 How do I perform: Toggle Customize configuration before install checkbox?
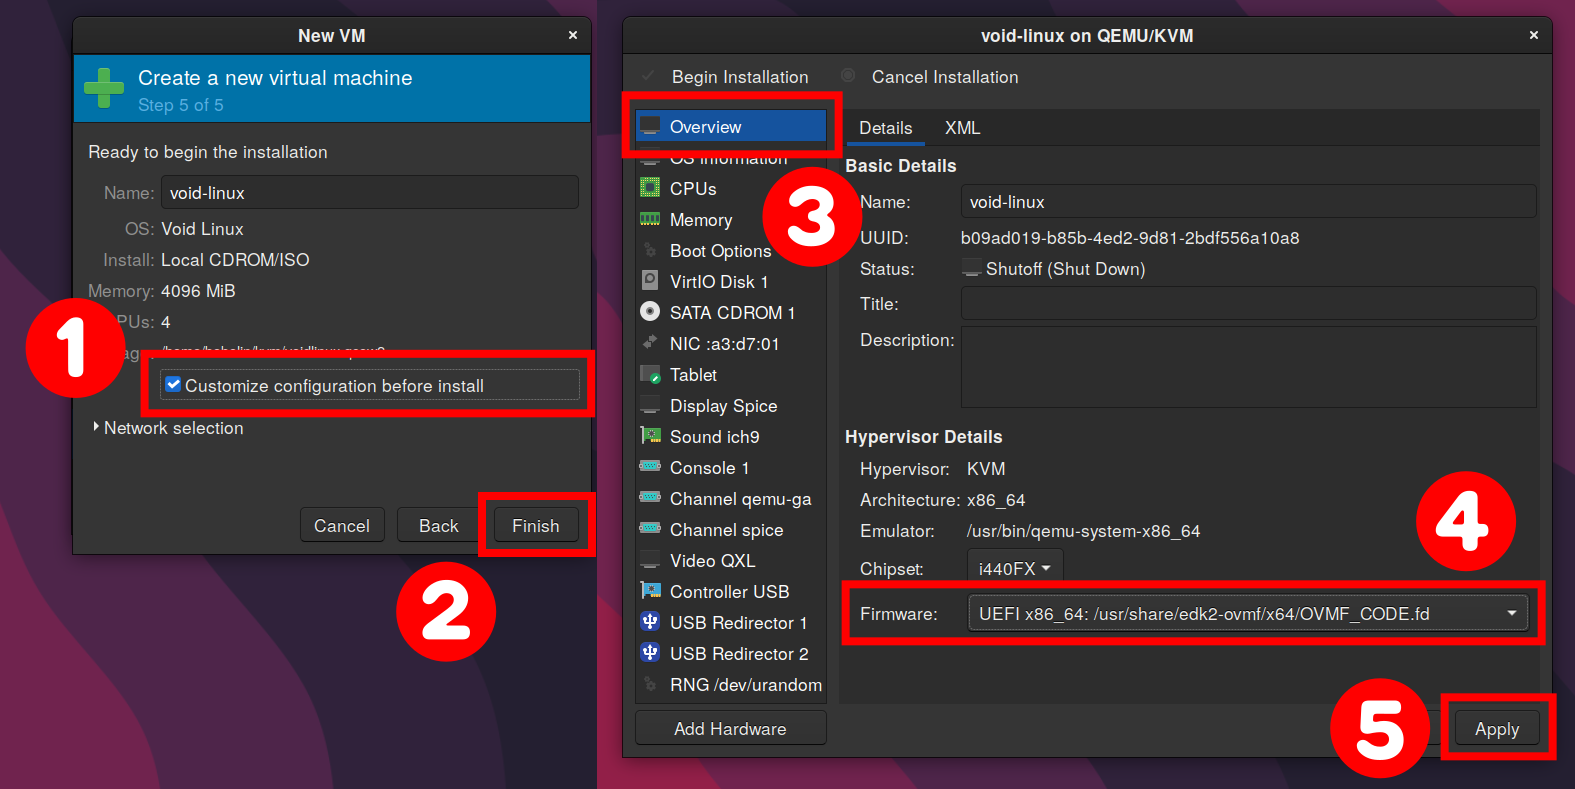173,385
